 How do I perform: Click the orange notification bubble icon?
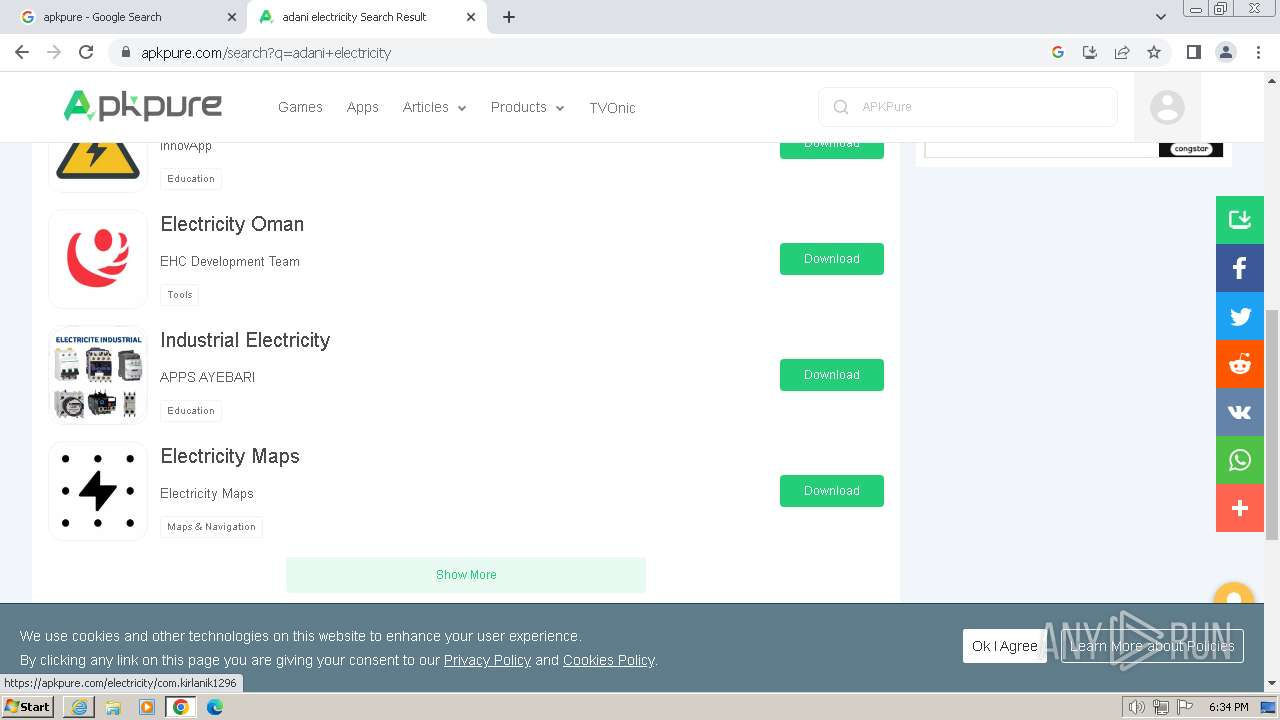click(x=1234, y=593)
